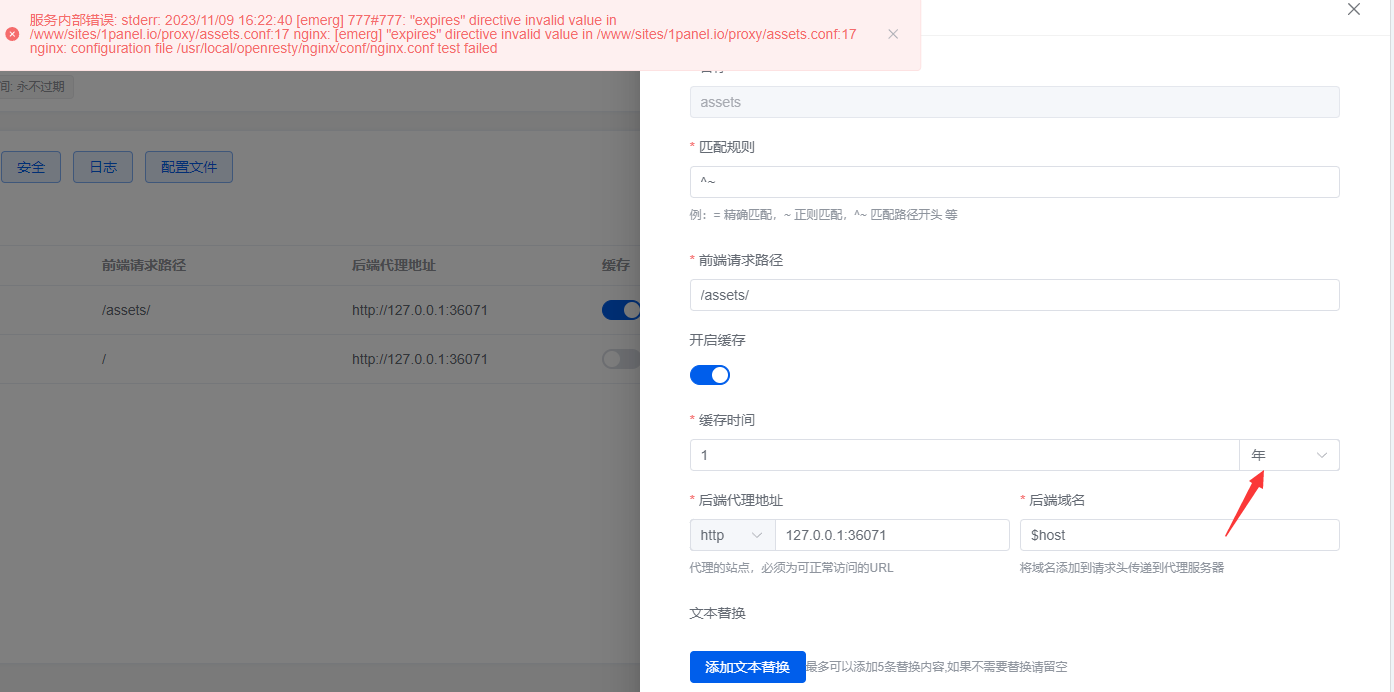The image size is (1394, 692).
Task: Dismiss the nginx error notification
Action: click(893, 33)
